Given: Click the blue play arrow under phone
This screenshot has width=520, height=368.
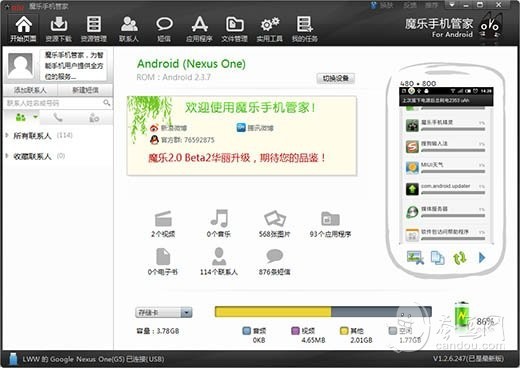Looking at the screenshot, I should click(x=482, y=257).
